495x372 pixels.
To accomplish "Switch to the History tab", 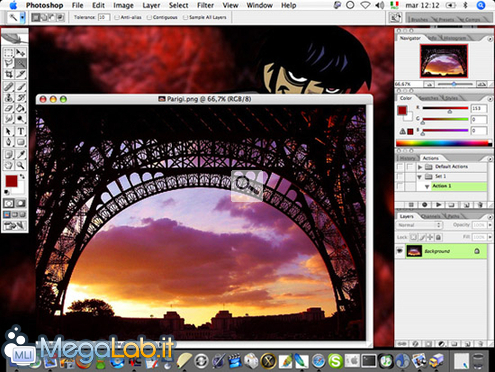I will [407, 158].
